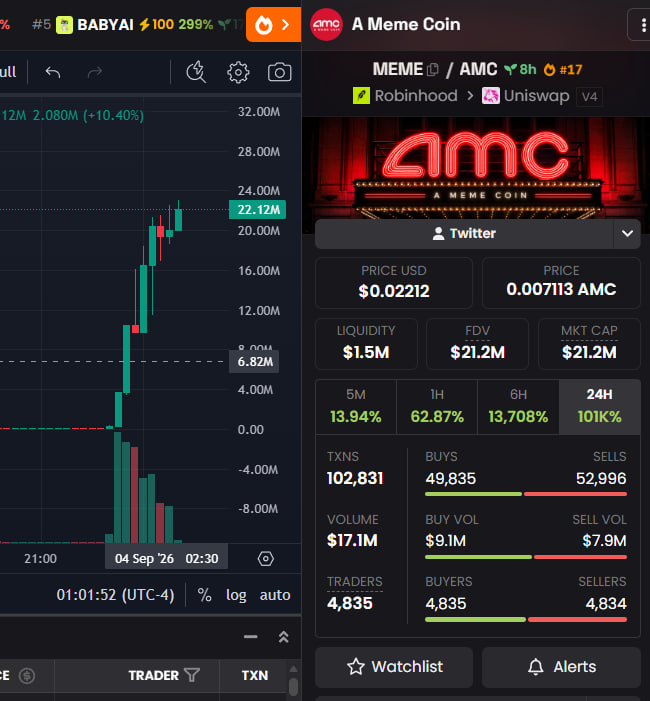Screen dimensions: 650x701
Task: Click the chart timezone clock 01:01:52 (UTC-4)
Action: point(115,595)
